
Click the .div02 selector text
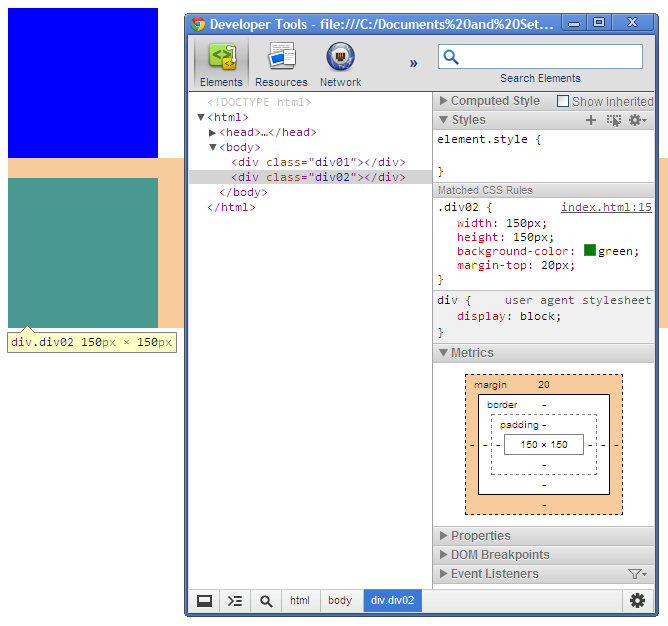(x=458, y=208)
